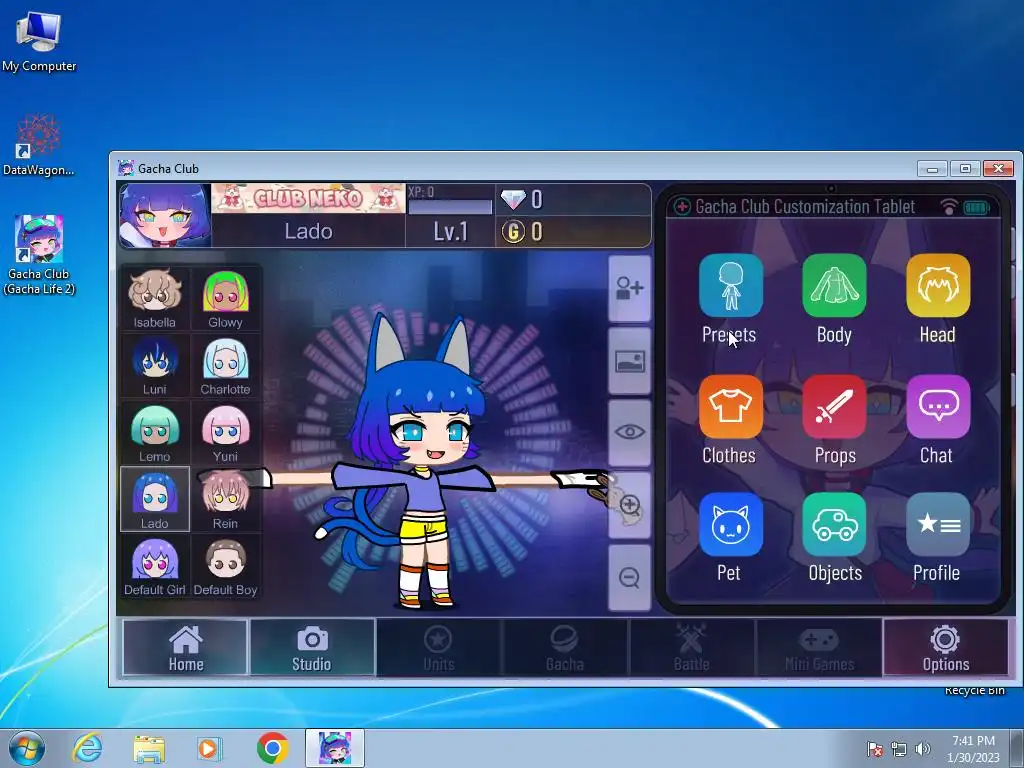
Task: Go to the Home tab
Action: (x=185, y=647)
